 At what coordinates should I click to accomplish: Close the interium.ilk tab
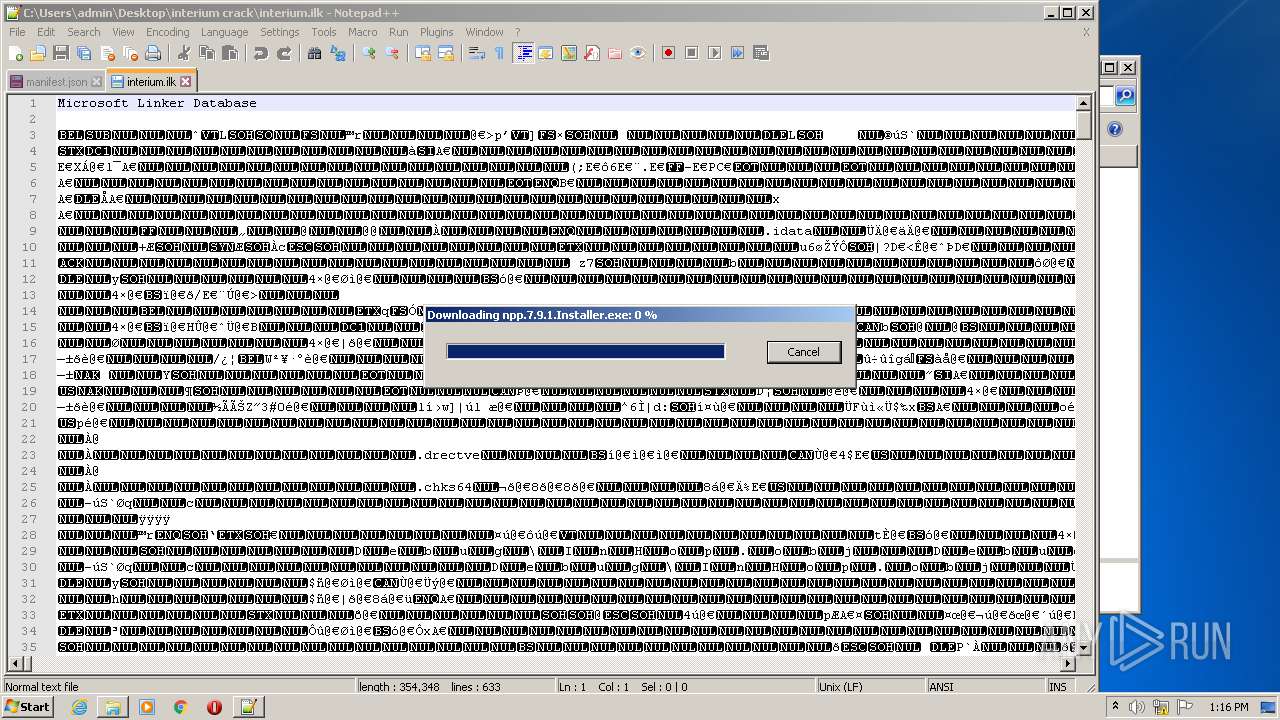click(x=185, y=82)
